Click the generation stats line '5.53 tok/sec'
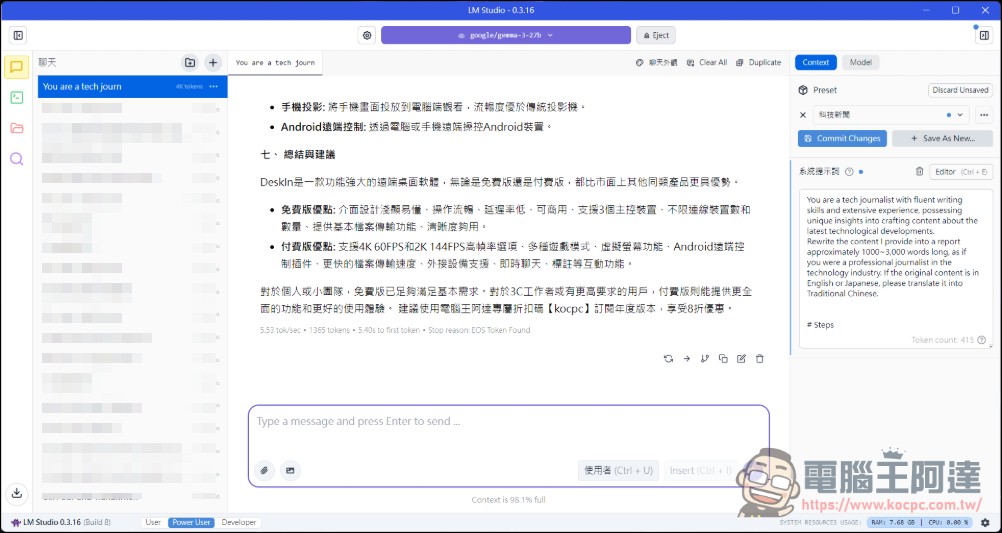The width and height of the screenshot is (1002, 533). click(395, 330)
